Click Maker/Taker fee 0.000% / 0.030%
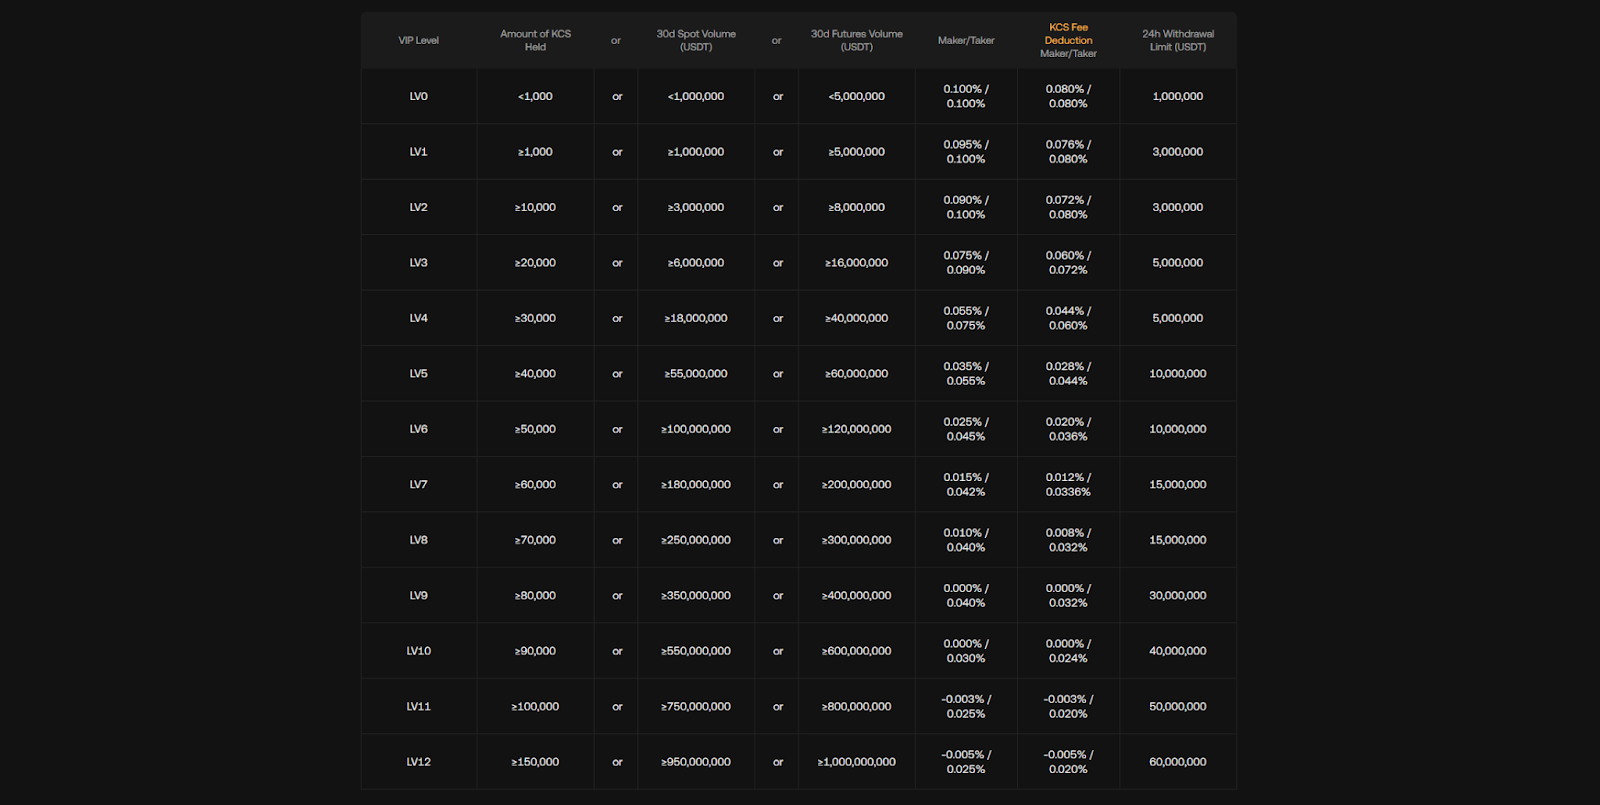The image size is (1600, 805). click(x=966, y=651)
